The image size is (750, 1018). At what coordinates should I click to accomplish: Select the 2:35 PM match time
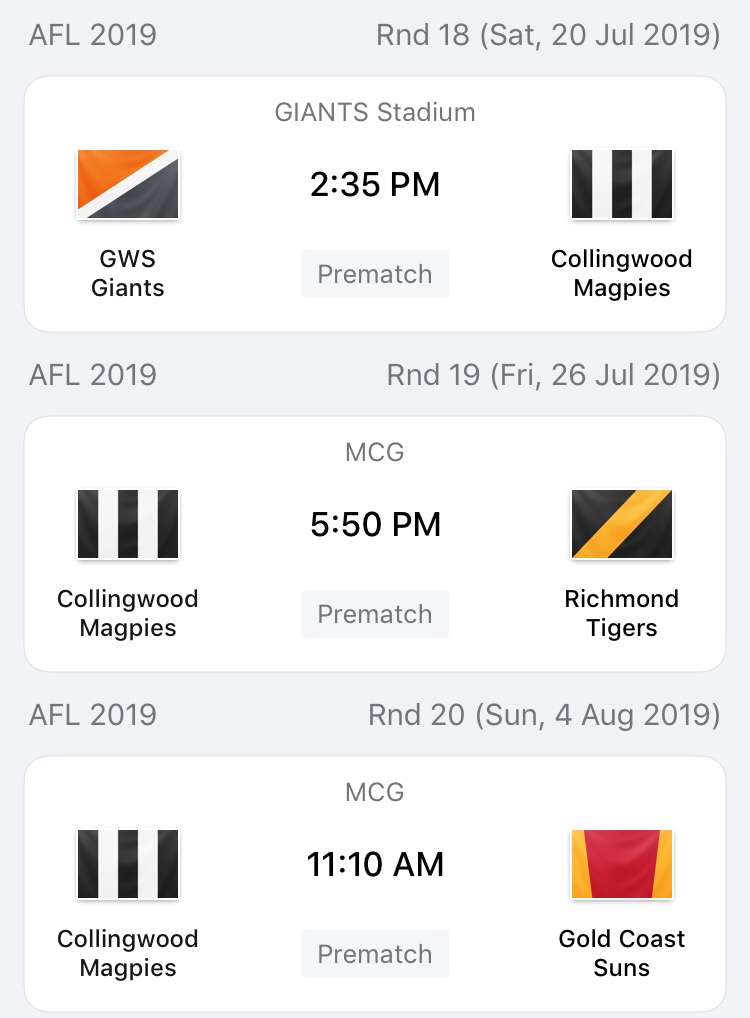[375, 185]
